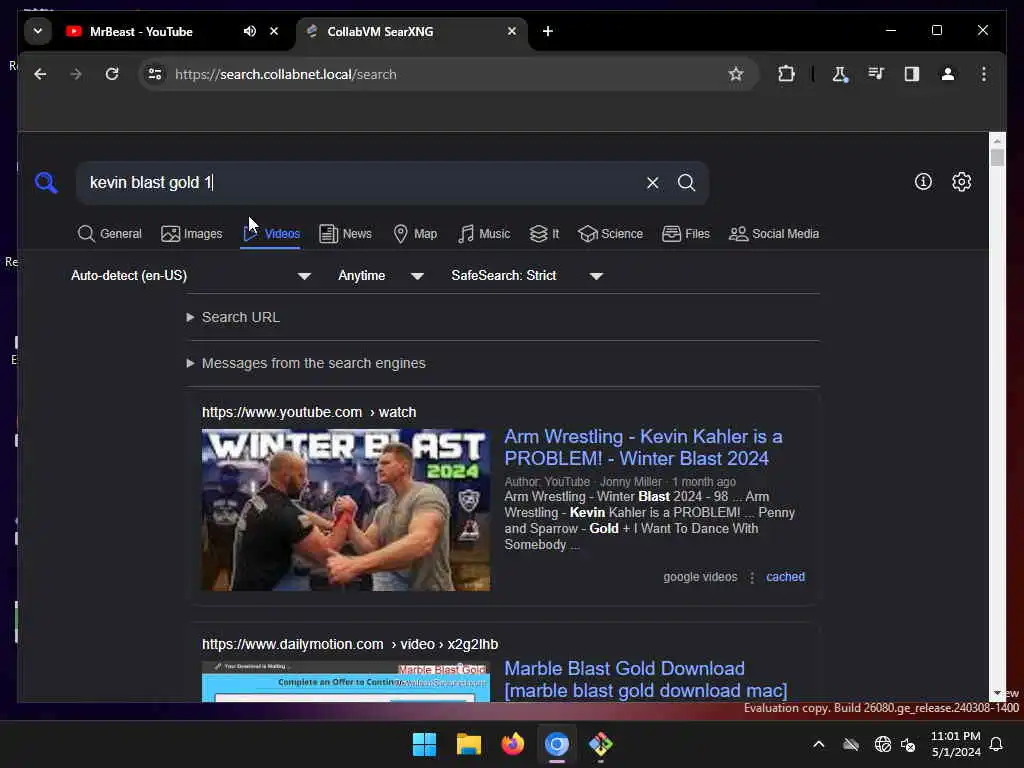Viewport: 1024px width, 768px height.
Task: Bookmark this page with the star
Action: (x=736, y=74)
